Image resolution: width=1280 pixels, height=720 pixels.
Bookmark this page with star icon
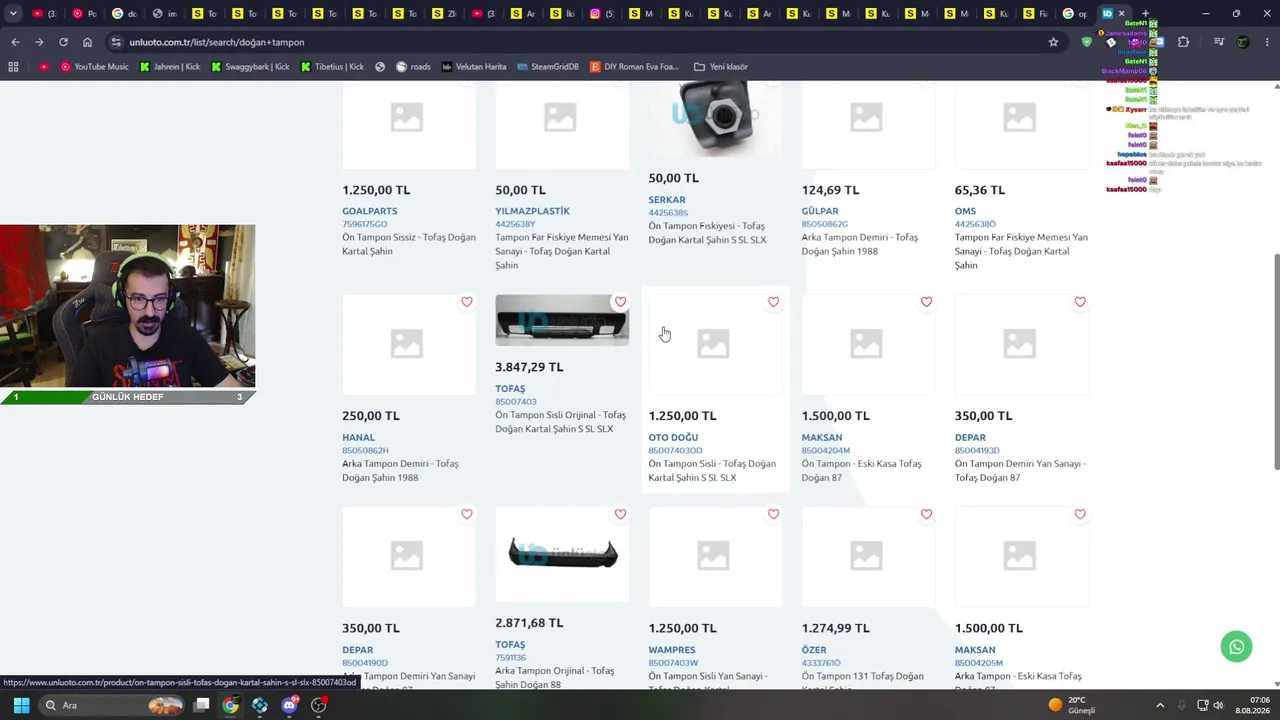coord(1053,42)
